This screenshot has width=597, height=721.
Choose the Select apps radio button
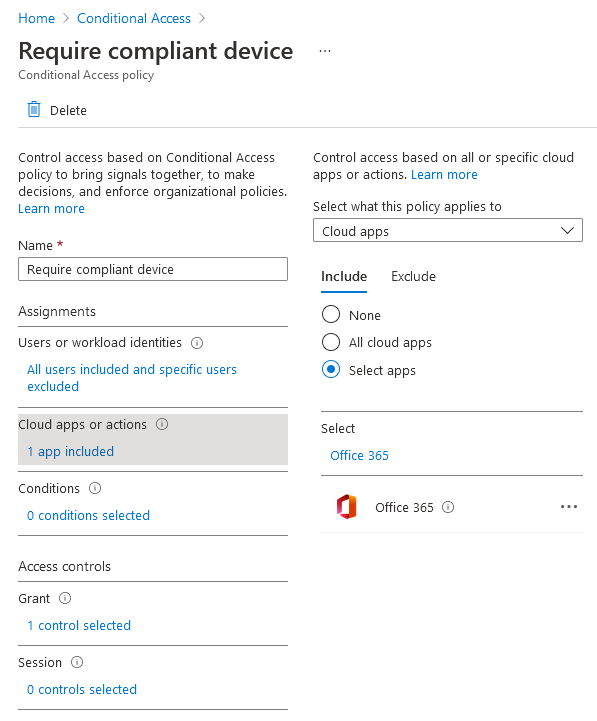pos(331,369)
